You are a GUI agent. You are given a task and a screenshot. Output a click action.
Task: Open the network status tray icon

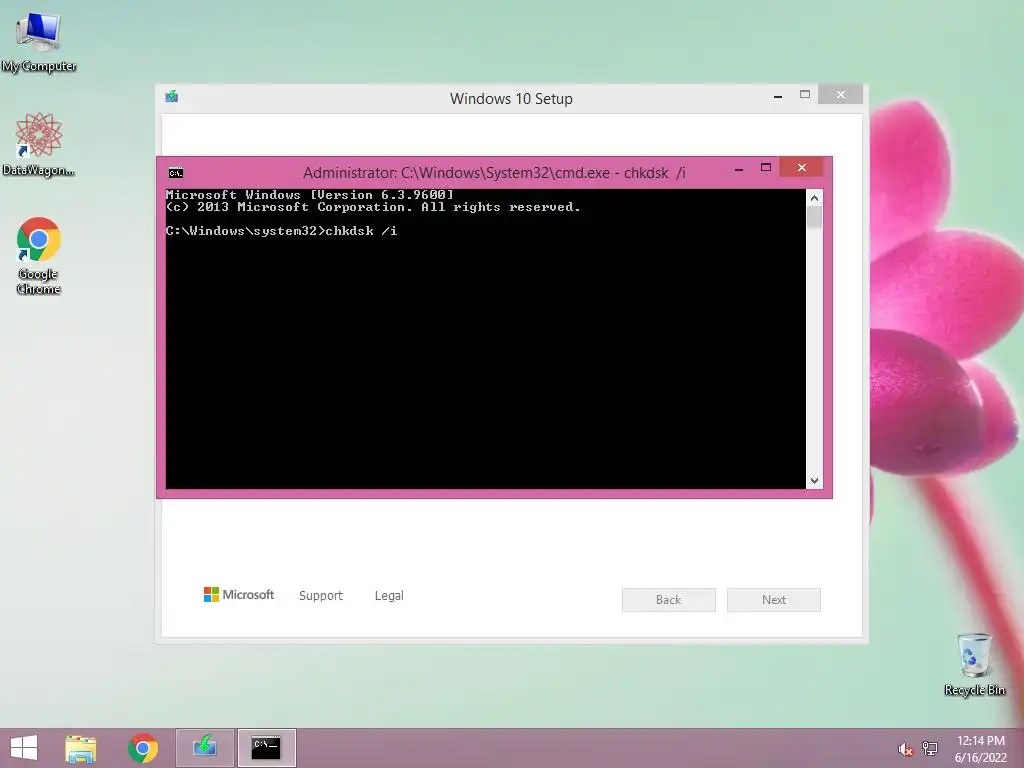(x=930, y=749)
